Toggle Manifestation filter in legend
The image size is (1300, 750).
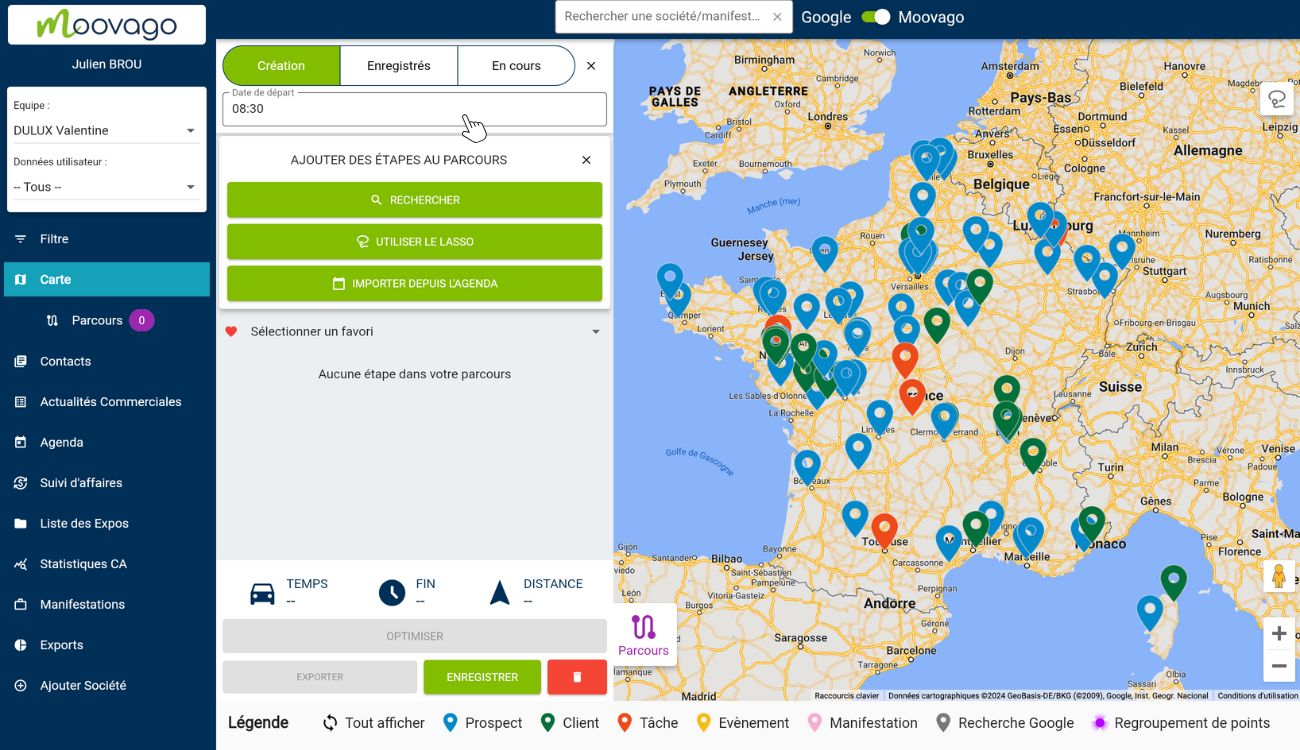pyautogui.click(x=862, y=723)
